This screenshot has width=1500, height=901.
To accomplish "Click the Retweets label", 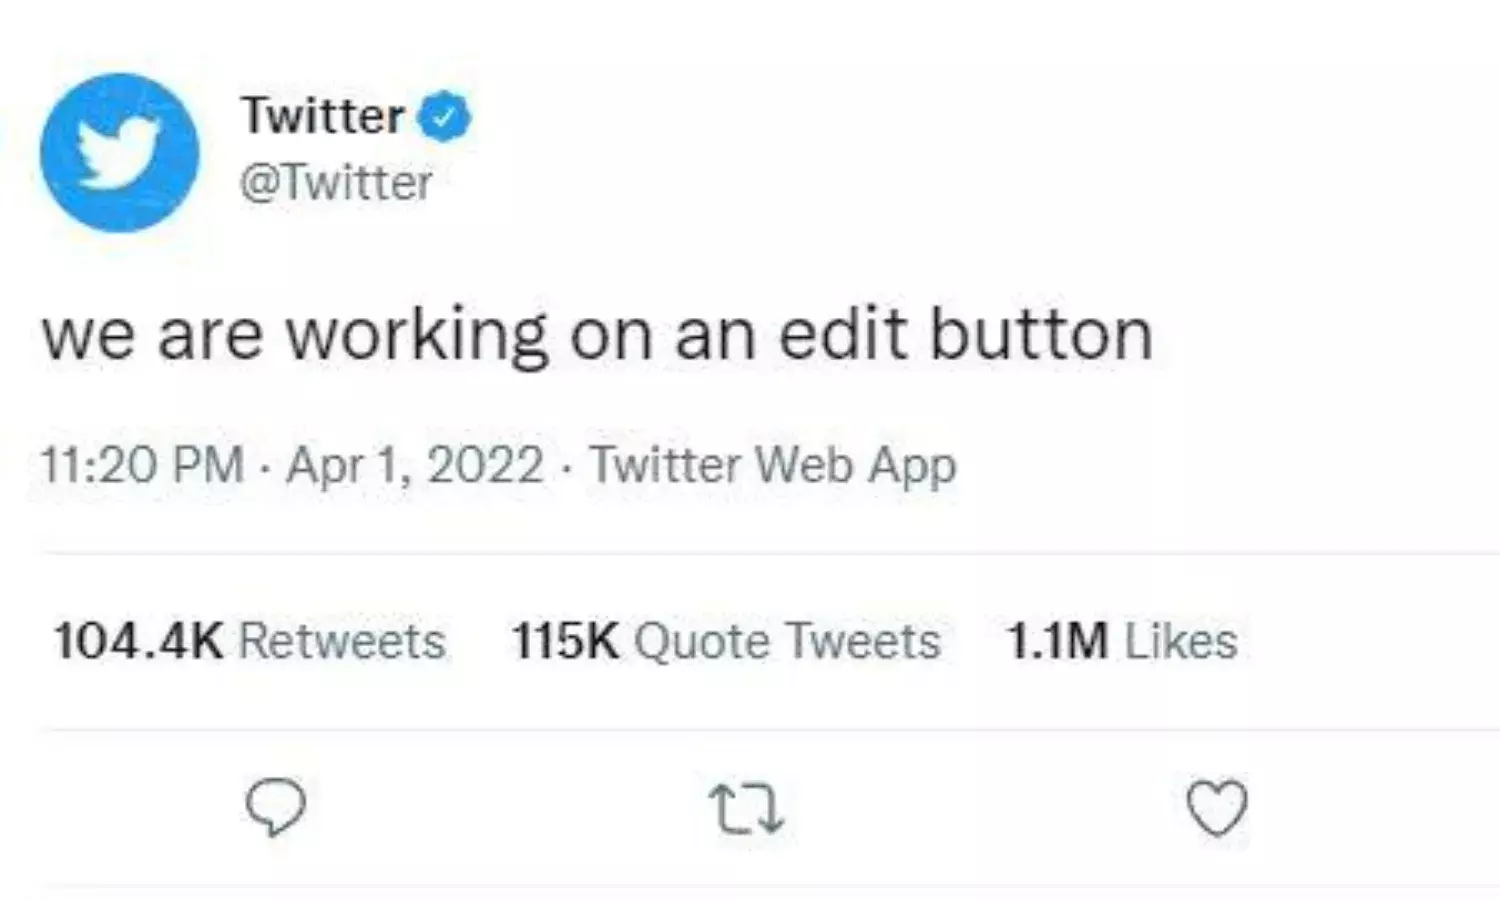I will click(343, 641).
